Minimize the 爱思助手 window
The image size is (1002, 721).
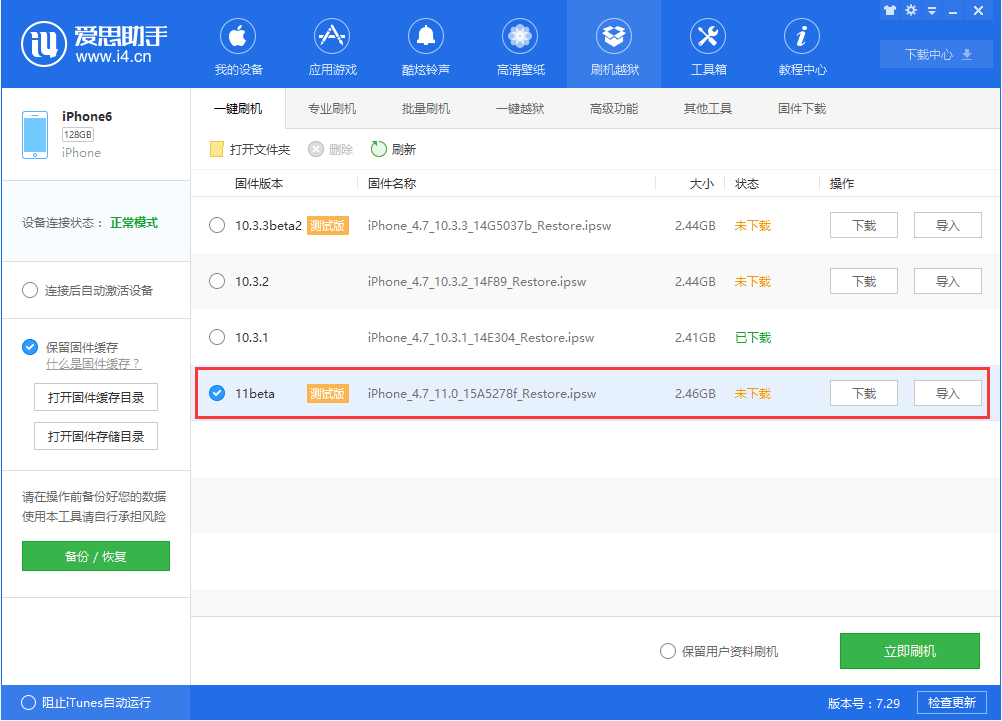(x=953, y=12)
